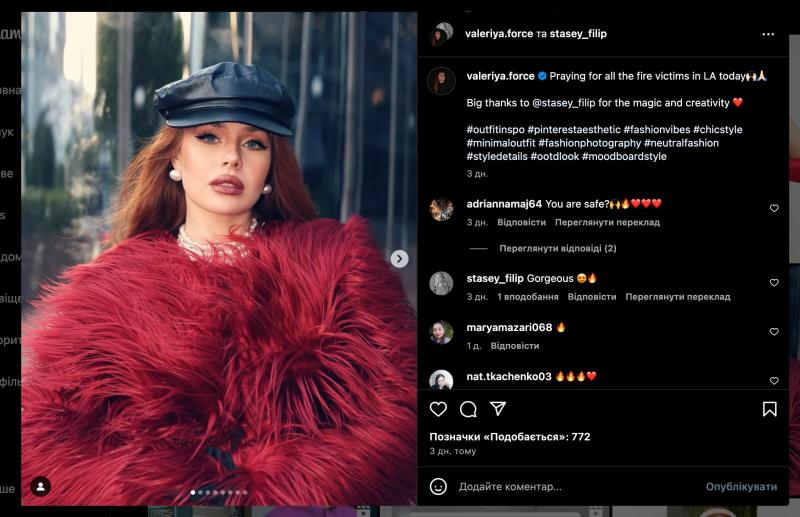Viewport: 800px width, 517px height.
Task: Save post with bookmark icon
Action: 769,409
